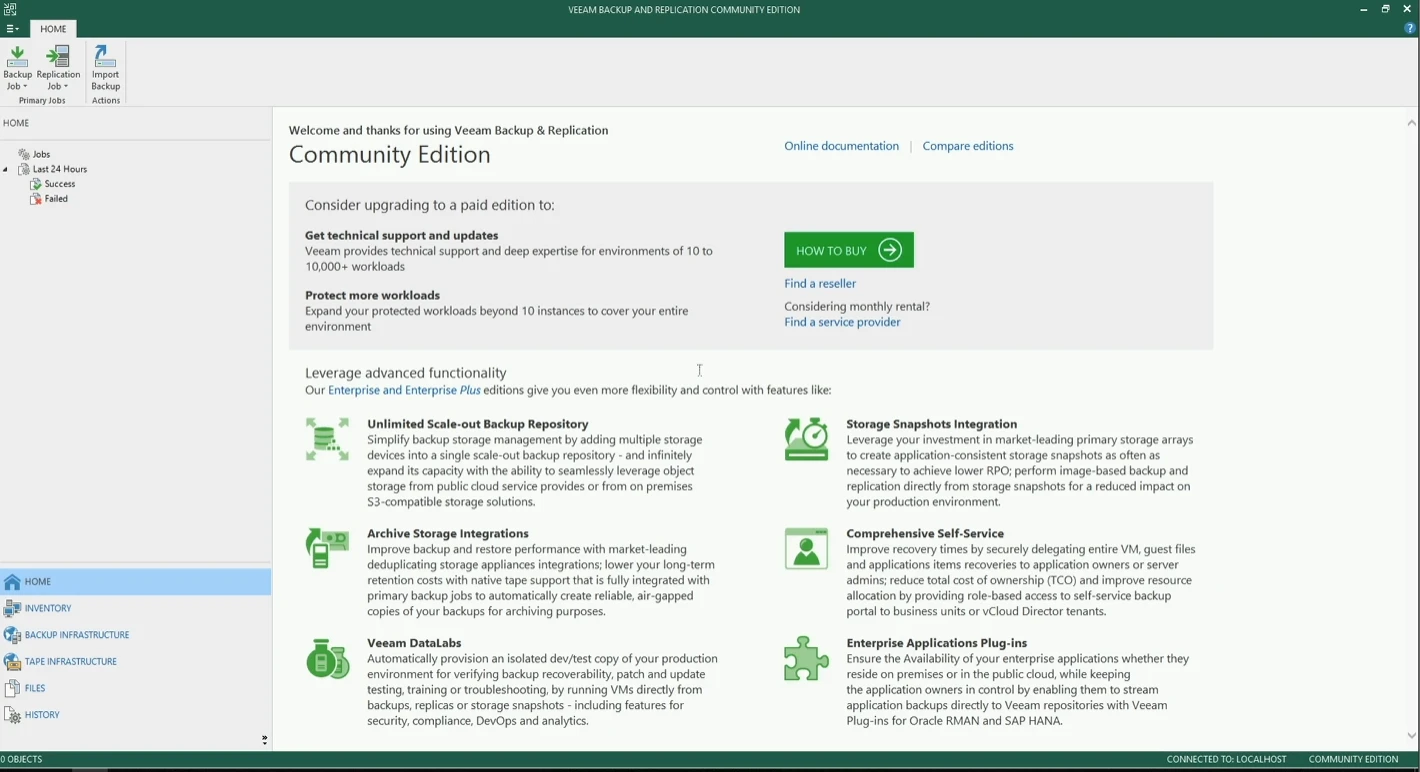
Task: Click the blue help question mark icon
Action: tap(1409, 29)
